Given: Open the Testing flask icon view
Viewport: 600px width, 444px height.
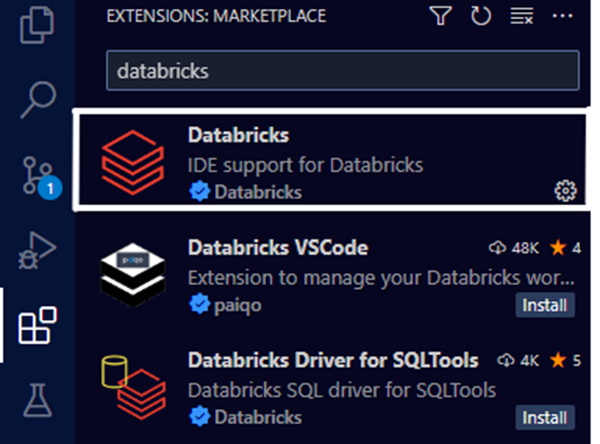Looking at the screenshot, I should (38, 400).
